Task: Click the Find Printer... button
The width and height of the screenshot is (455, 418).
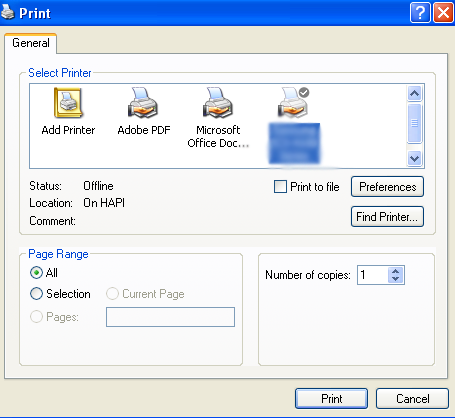Action: [387, 217]
